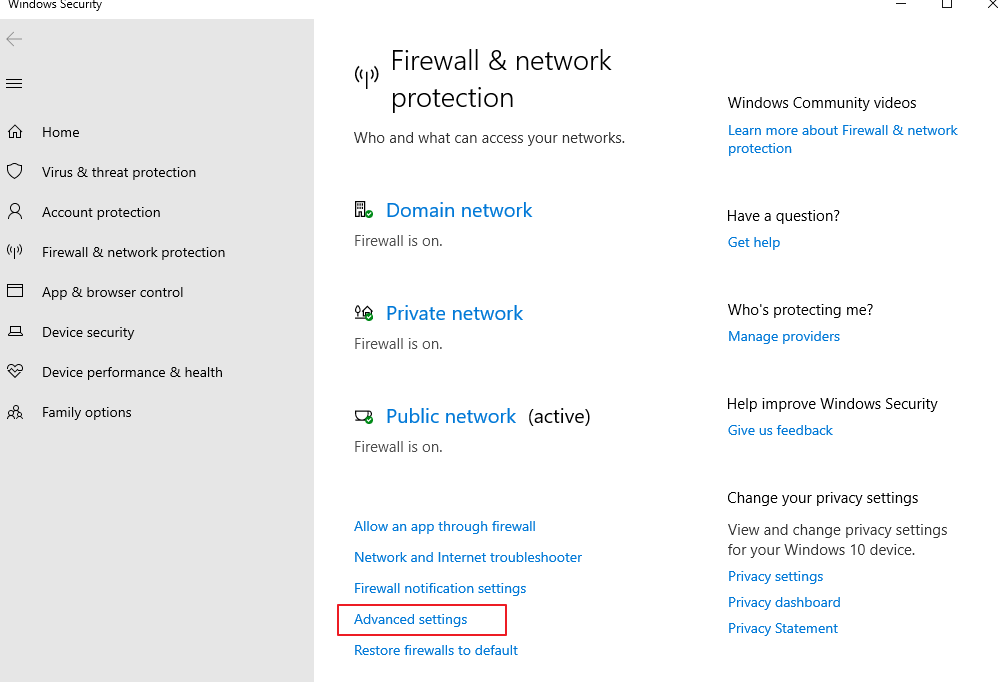Click the Virus & threat protection shield icon
The image size is (1007, 682).
click(15, 172)
